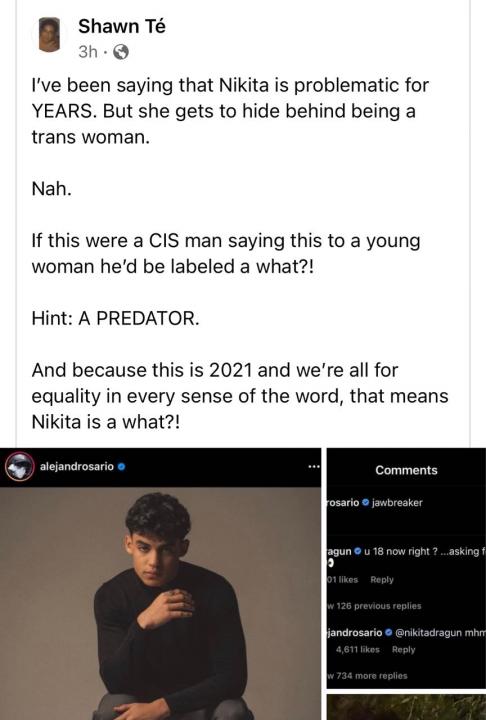Open the Shawn Té name link

point(122,26)
